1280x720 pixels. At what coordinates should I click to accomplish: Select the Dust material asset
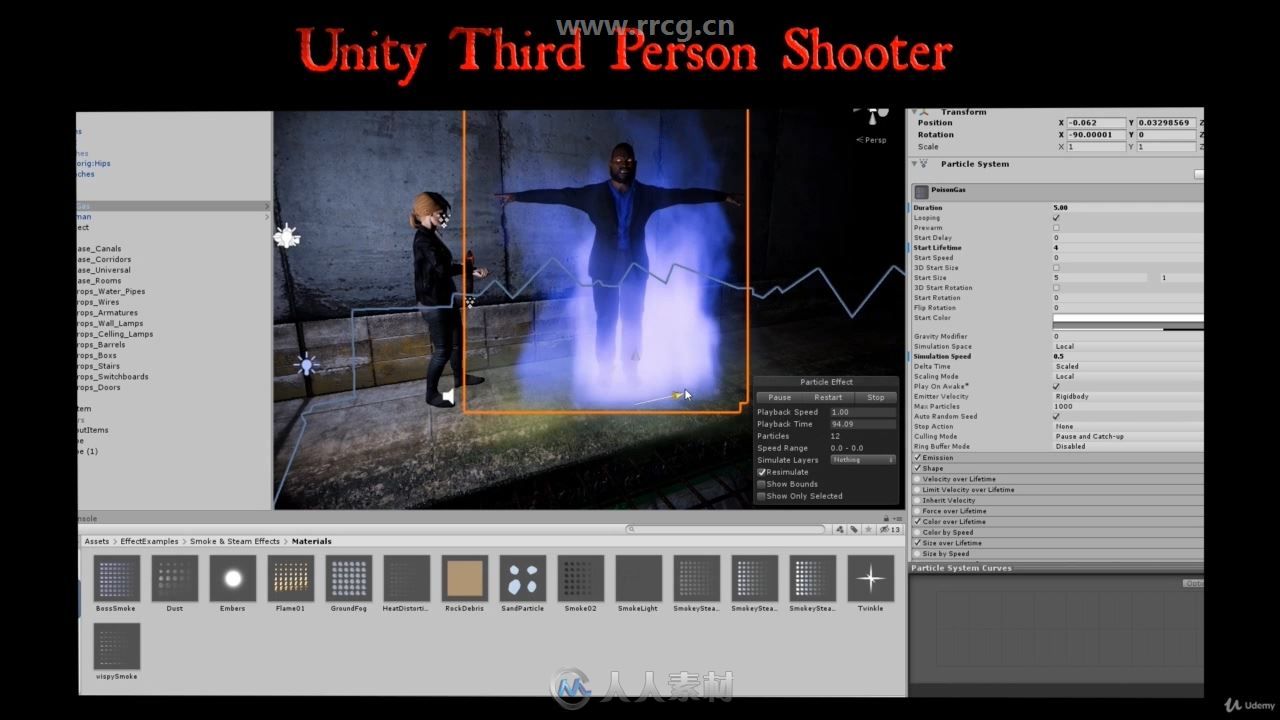[175, 579]
